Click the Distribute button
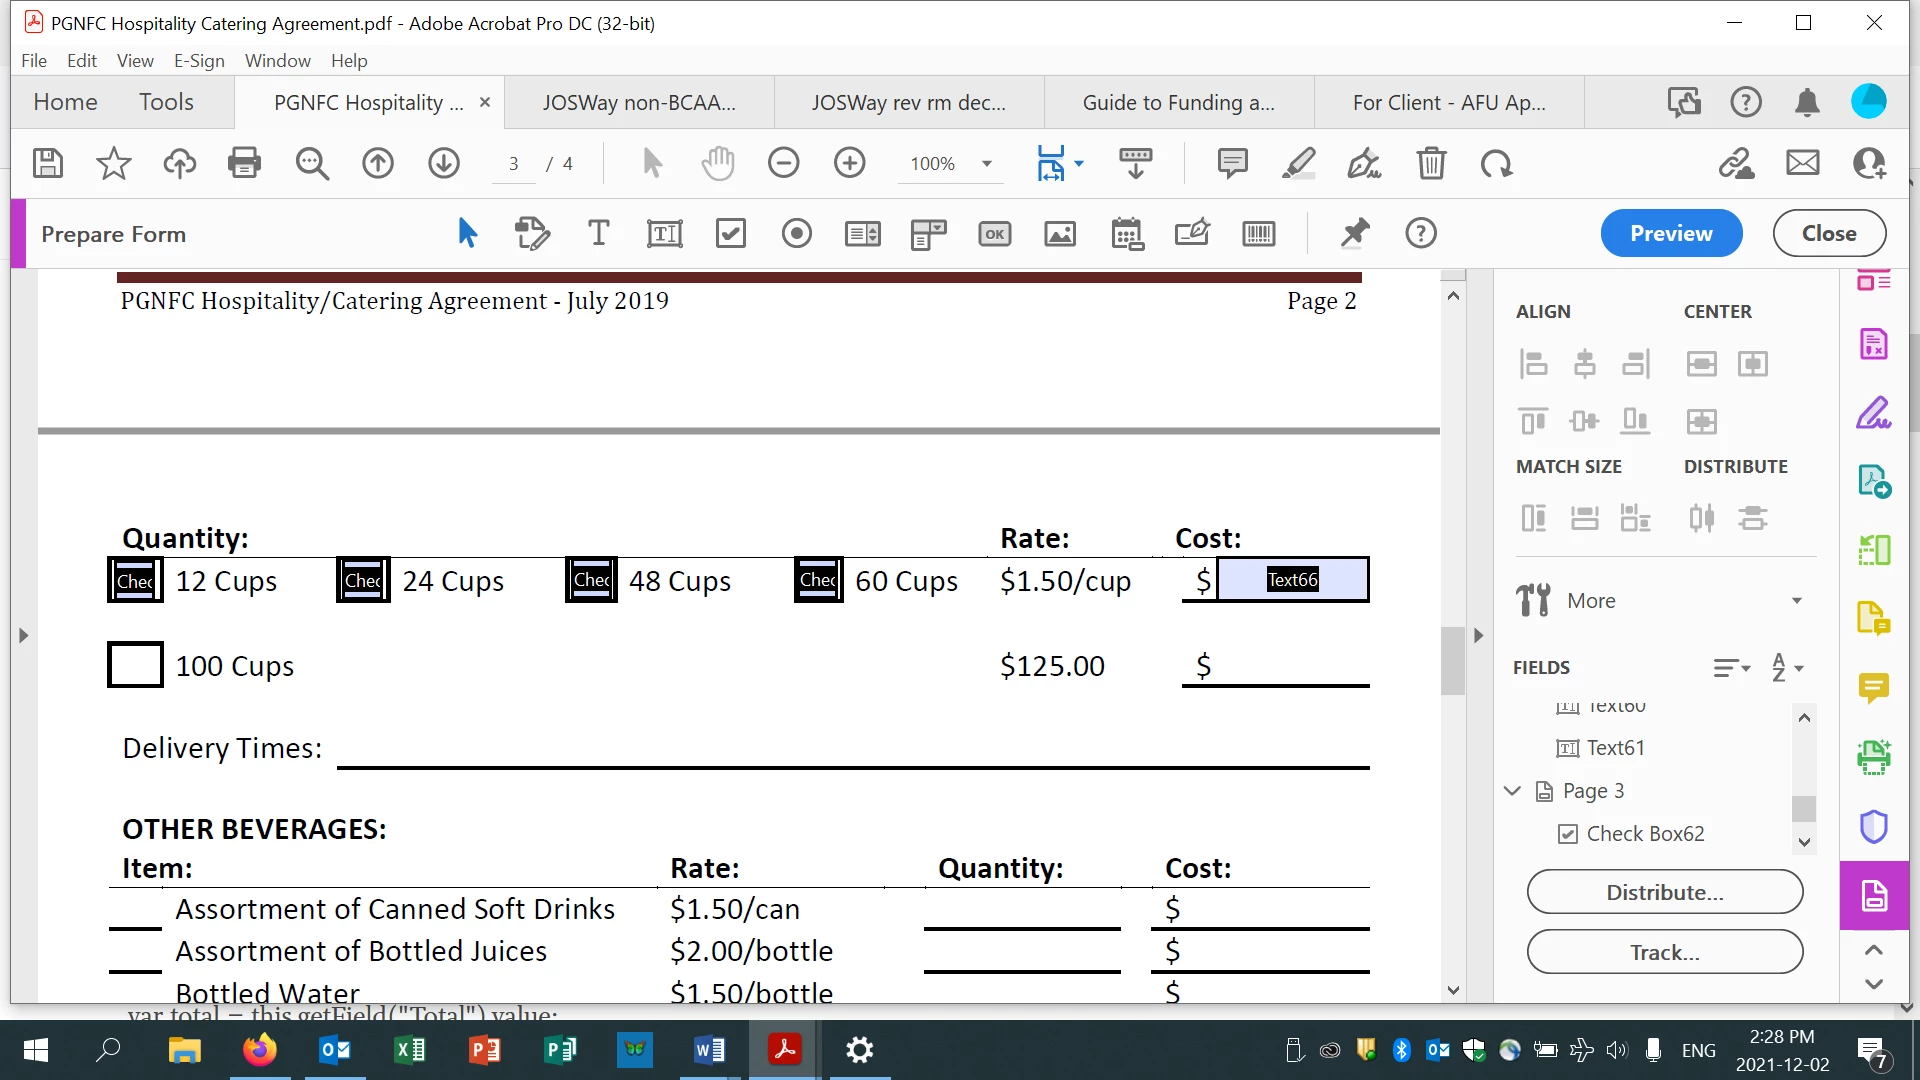Viewport: 1920px width, 1080px height. [x=1664, y=892]
